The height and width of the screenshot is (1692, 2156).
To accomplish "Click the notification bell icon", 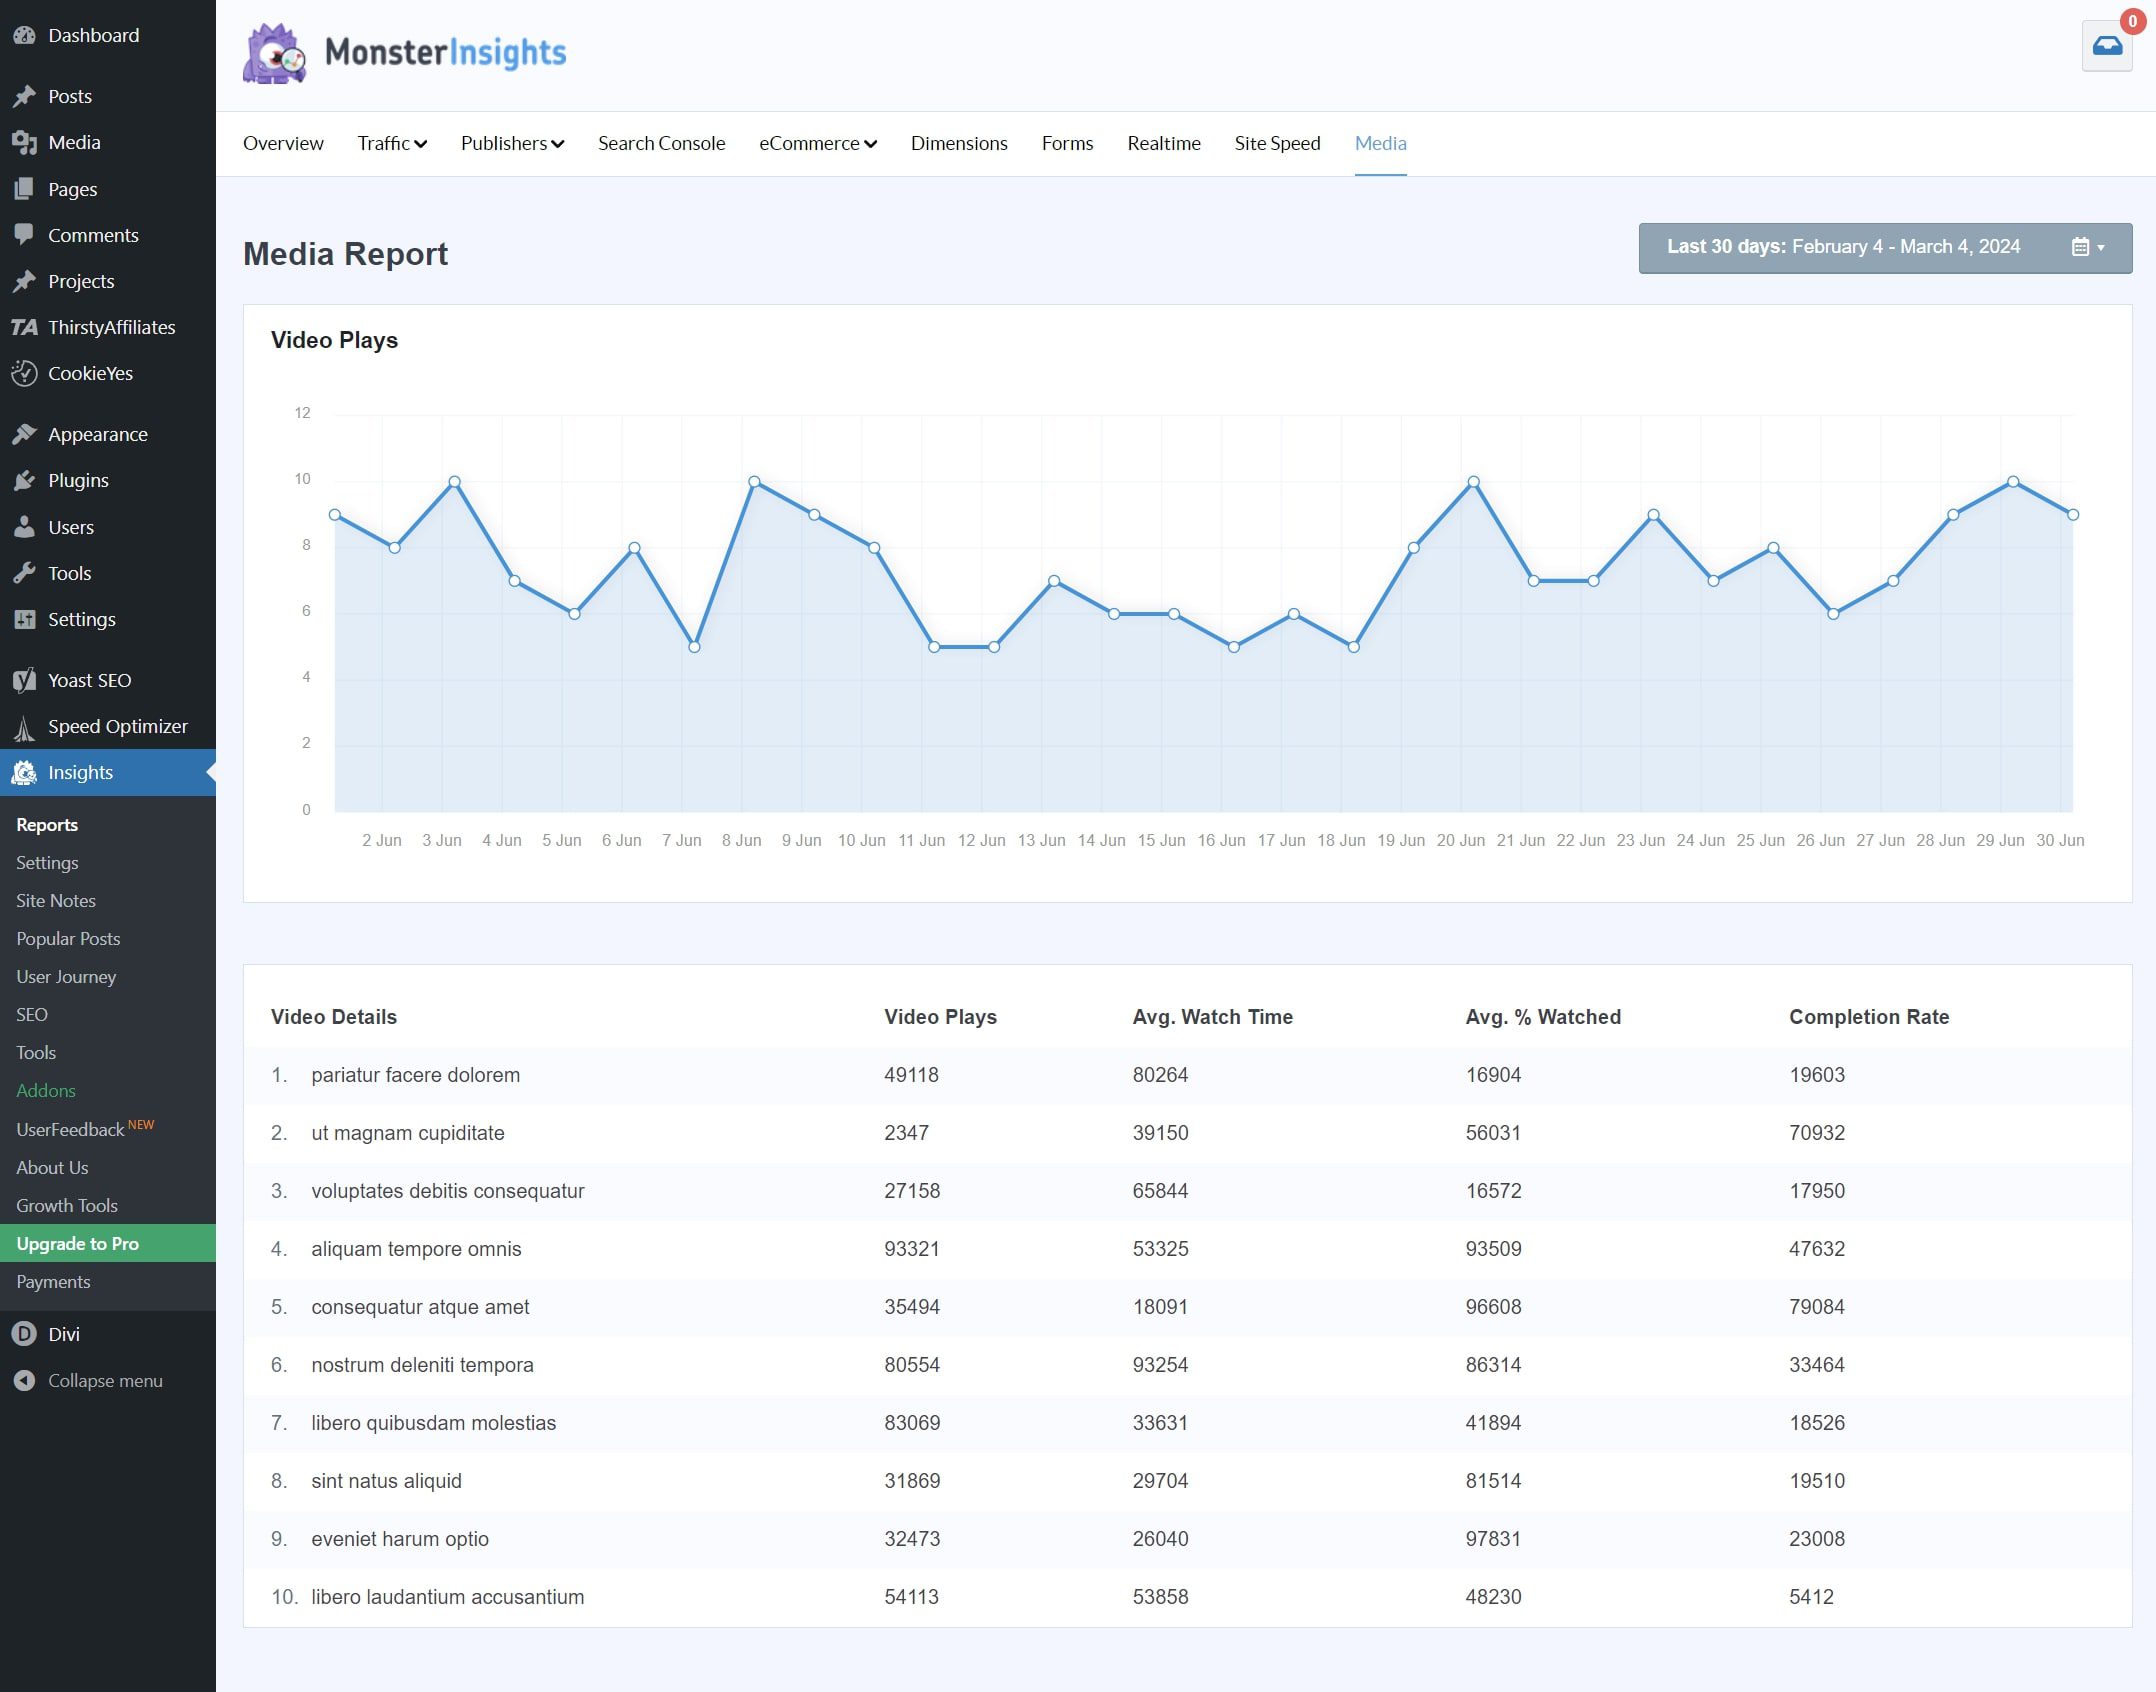I will pyautogui.click(x=2107, y=44).
